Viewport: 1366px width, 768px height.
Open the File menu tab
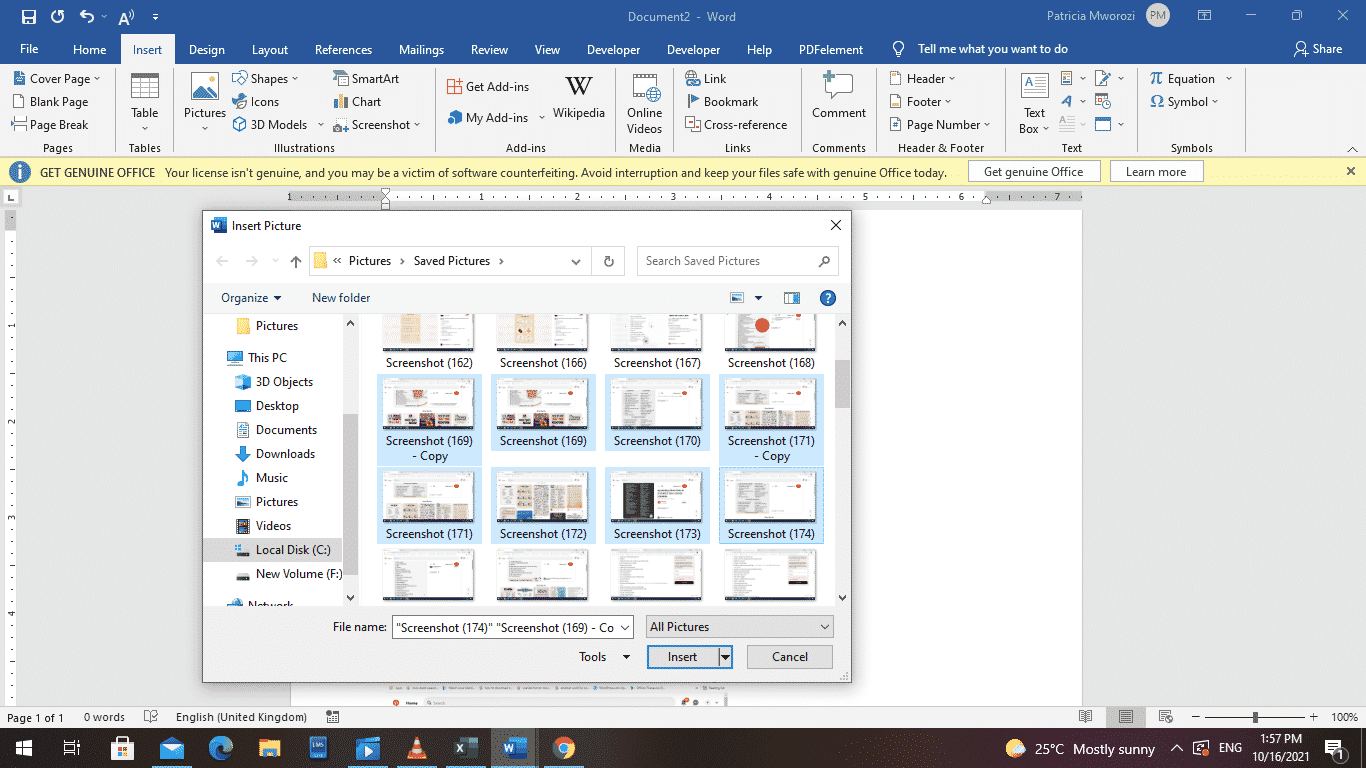pyautogui.click(x=29, y=49)
